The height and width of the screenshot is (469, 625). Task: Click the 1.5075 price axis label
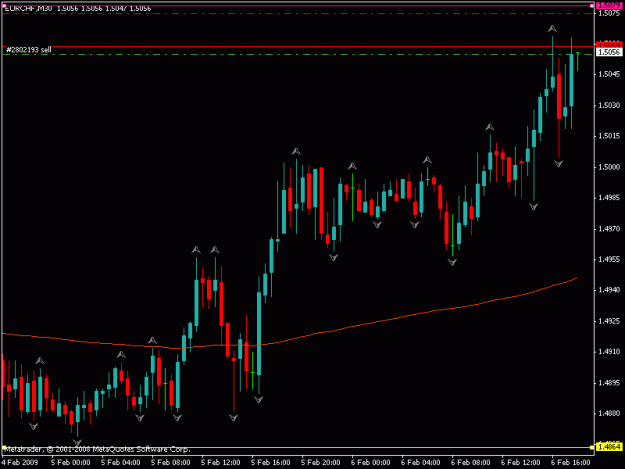(x=609, y=13)
